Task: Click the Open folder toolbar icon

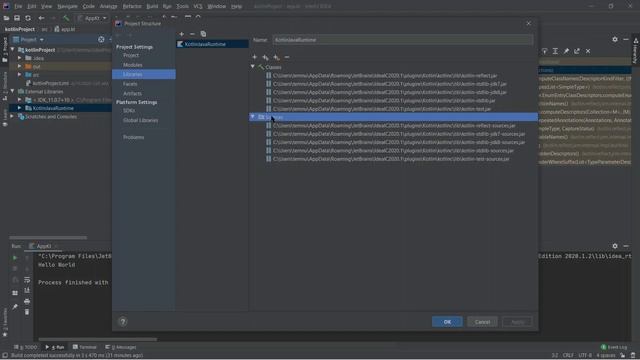Action: click(6, 18)
